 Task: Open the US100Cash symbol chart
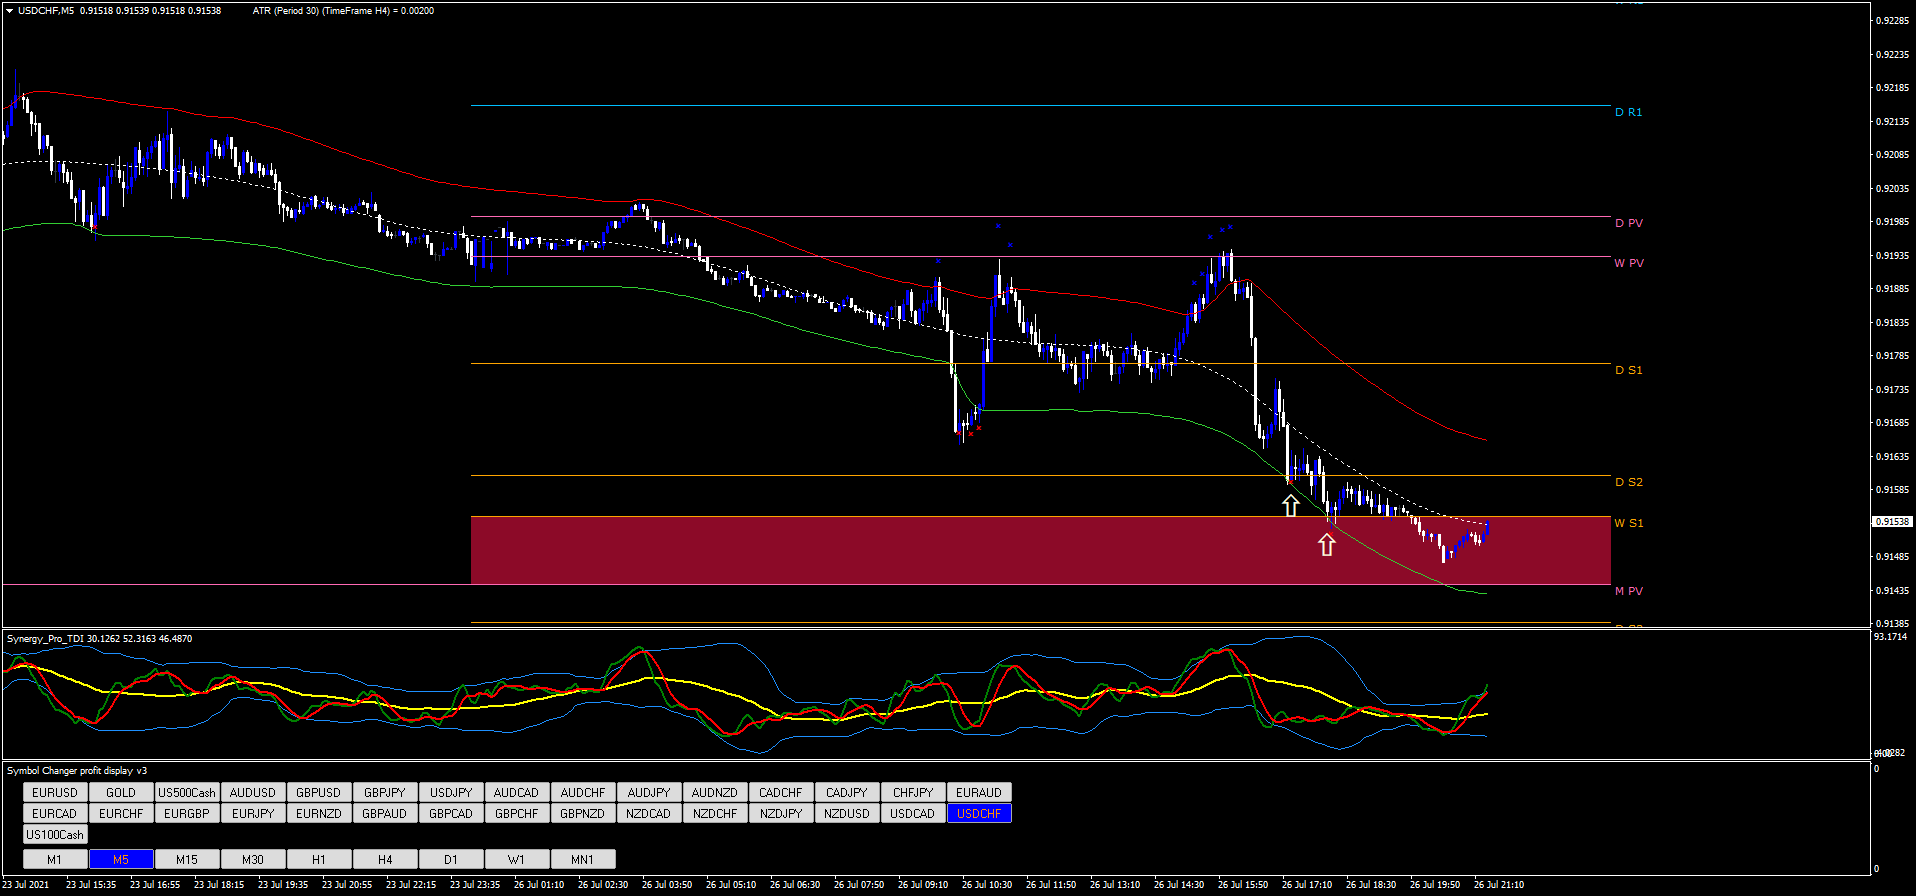pyautogui.click(x=55, y=835)
